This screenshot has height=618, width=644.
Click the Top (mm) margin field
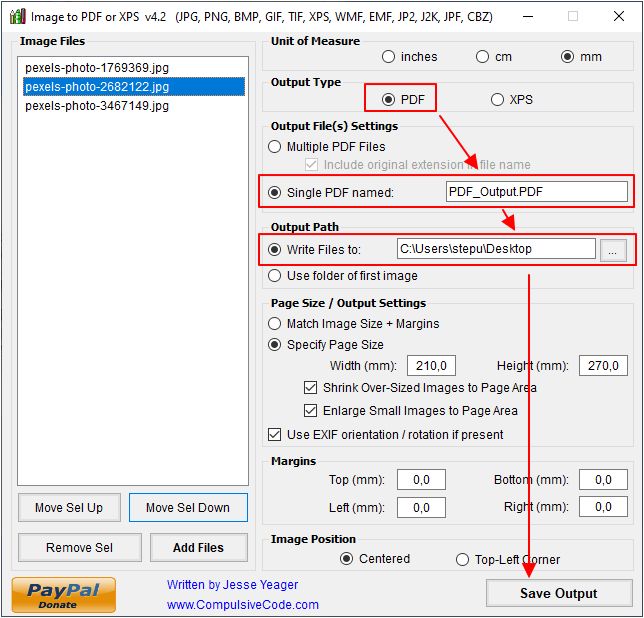click(421, 480)
